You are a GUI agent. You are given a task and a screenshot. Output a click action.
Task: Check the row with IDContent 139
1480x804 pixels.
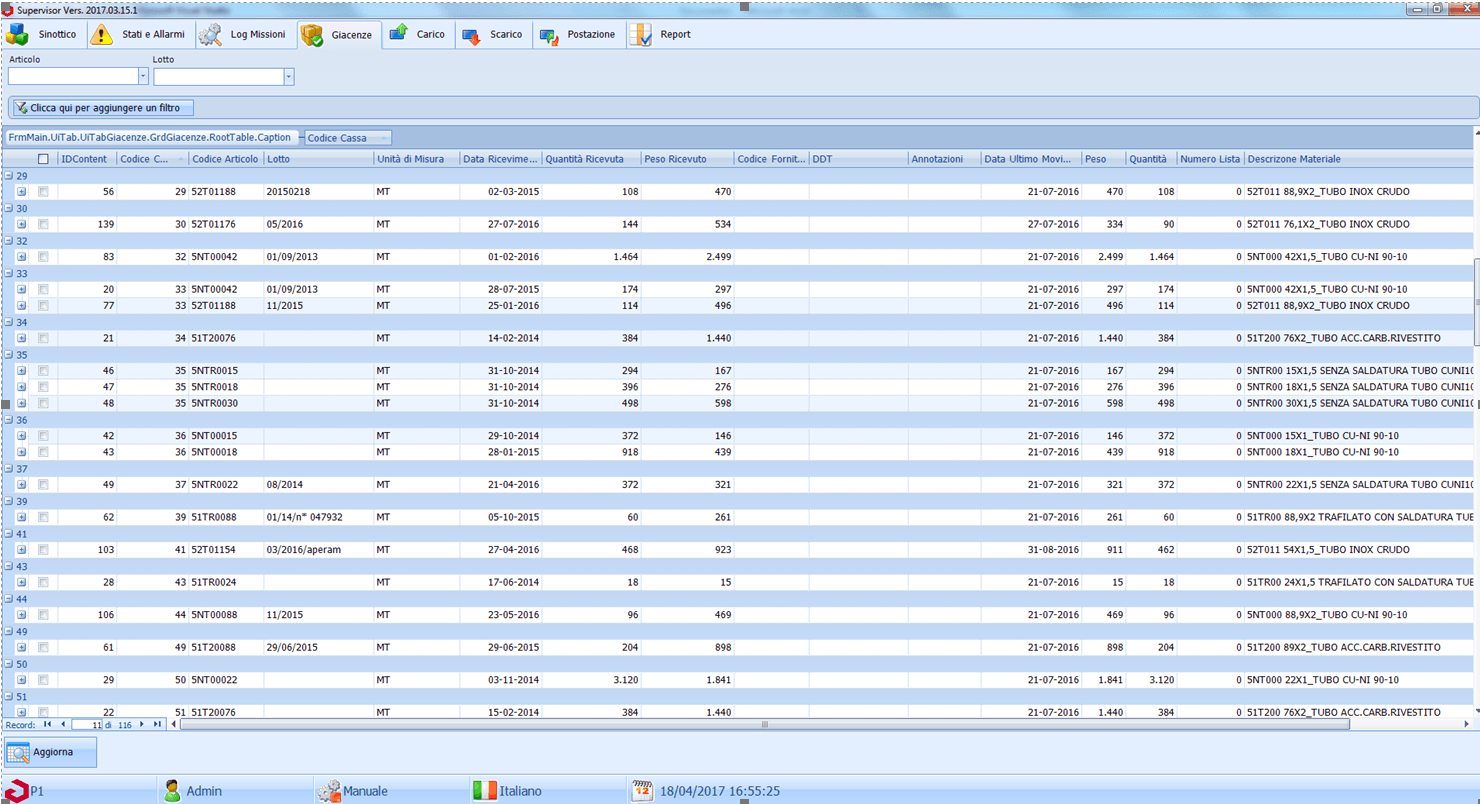[x=43, y=224]
